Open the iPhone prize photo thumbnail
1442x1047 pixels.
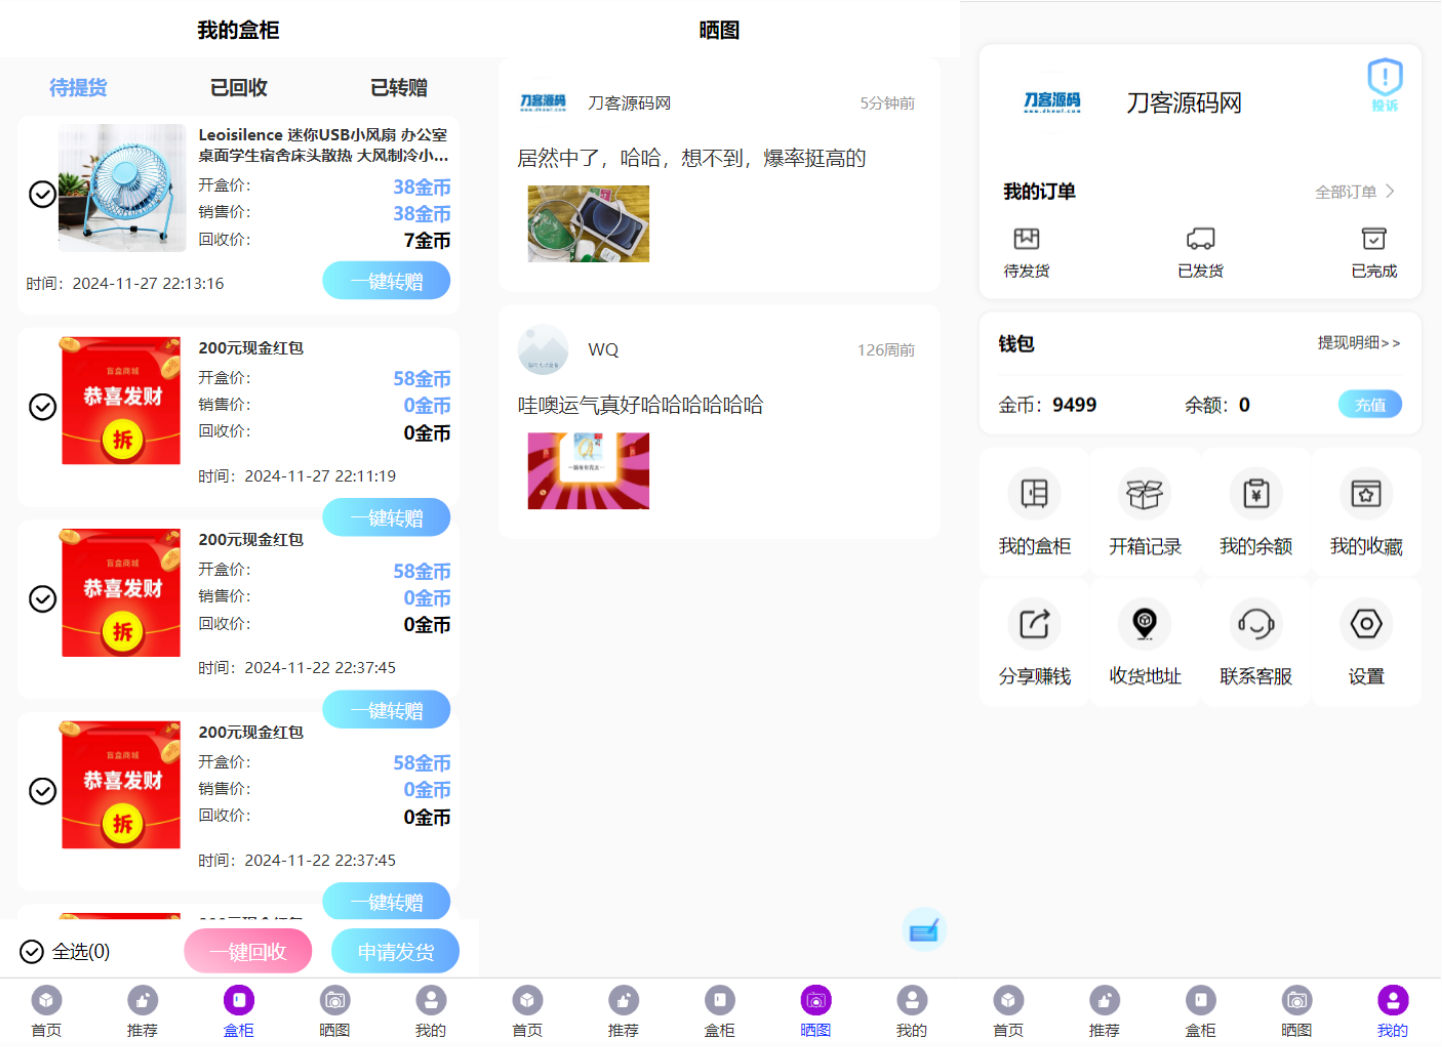(x=588, y=224)
